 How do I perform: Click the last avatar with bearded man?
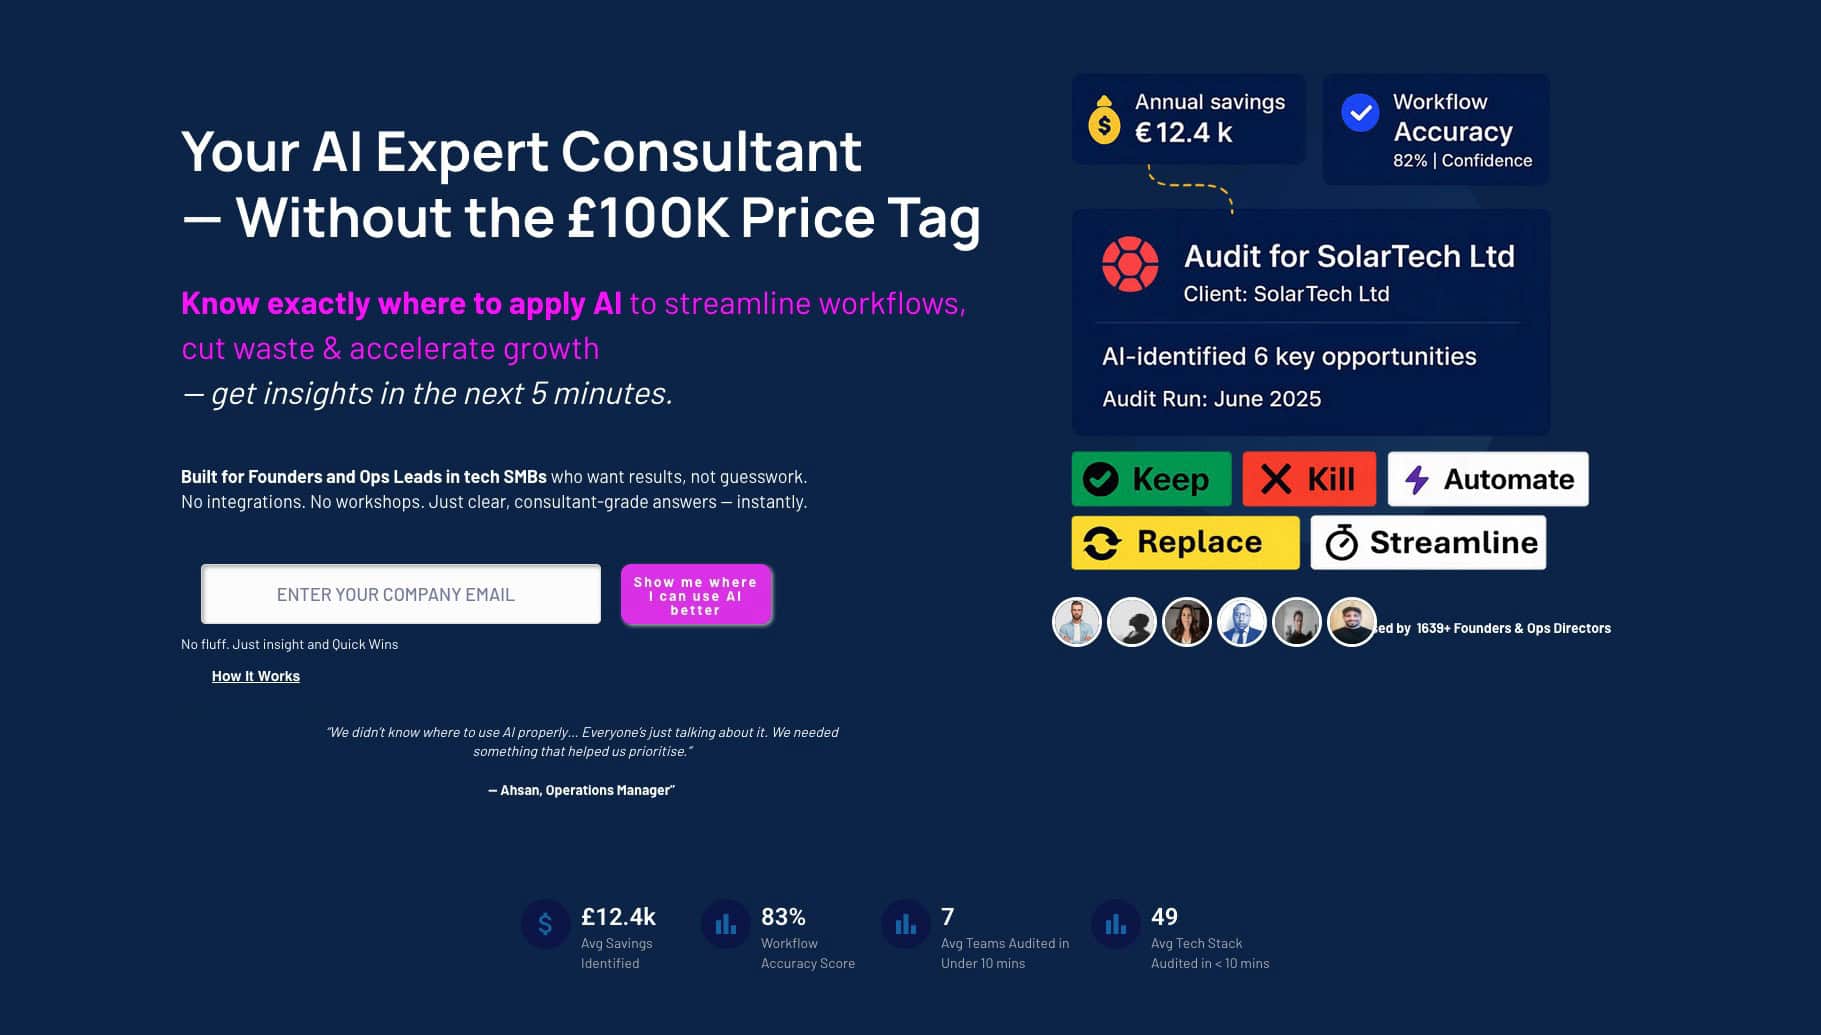[x=1350, y=622]
